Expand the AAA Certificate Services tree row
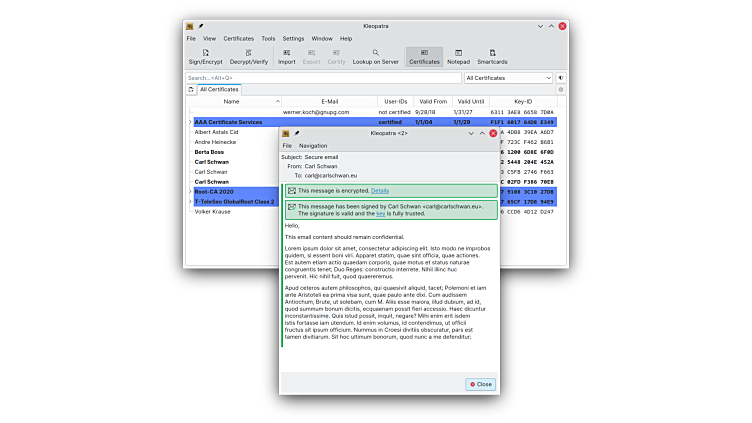752x423 pixels. point(189,122)
